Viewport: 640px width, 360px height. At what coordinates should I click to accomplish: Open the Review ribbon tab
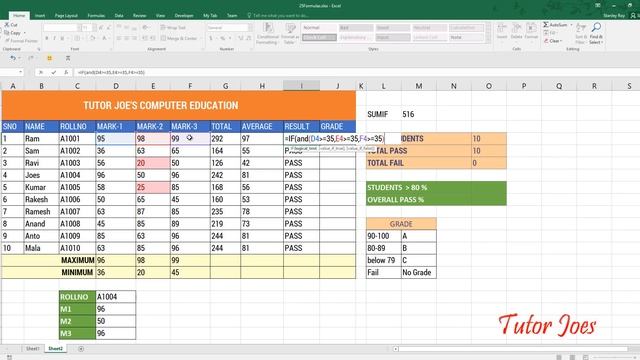click(x=140, y=16)
